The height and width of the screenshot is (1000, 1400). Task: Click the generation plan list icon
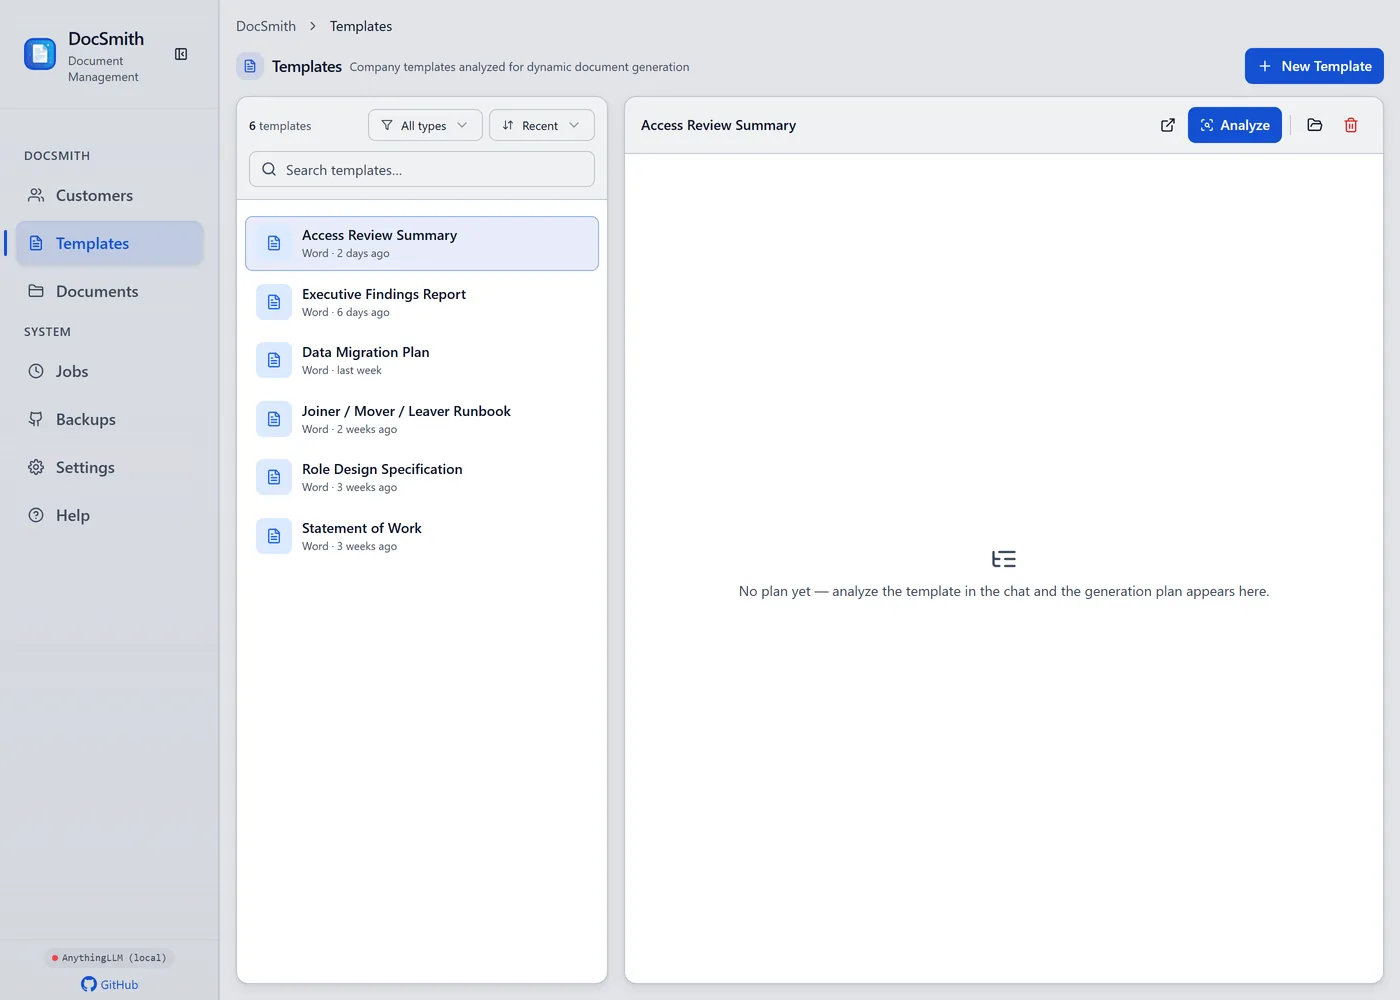tap(1004, 559)
